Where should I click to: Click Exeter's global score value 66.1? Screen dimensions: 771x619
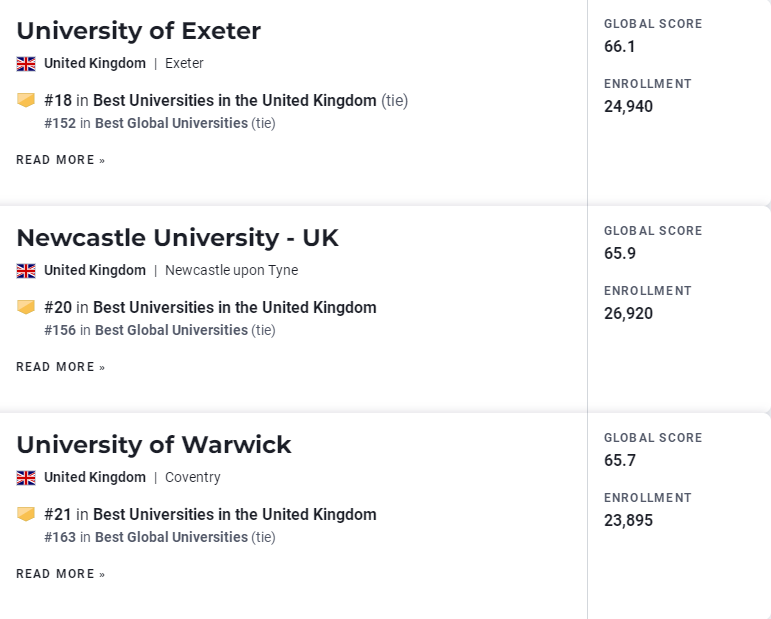click(x=620, y=47)
